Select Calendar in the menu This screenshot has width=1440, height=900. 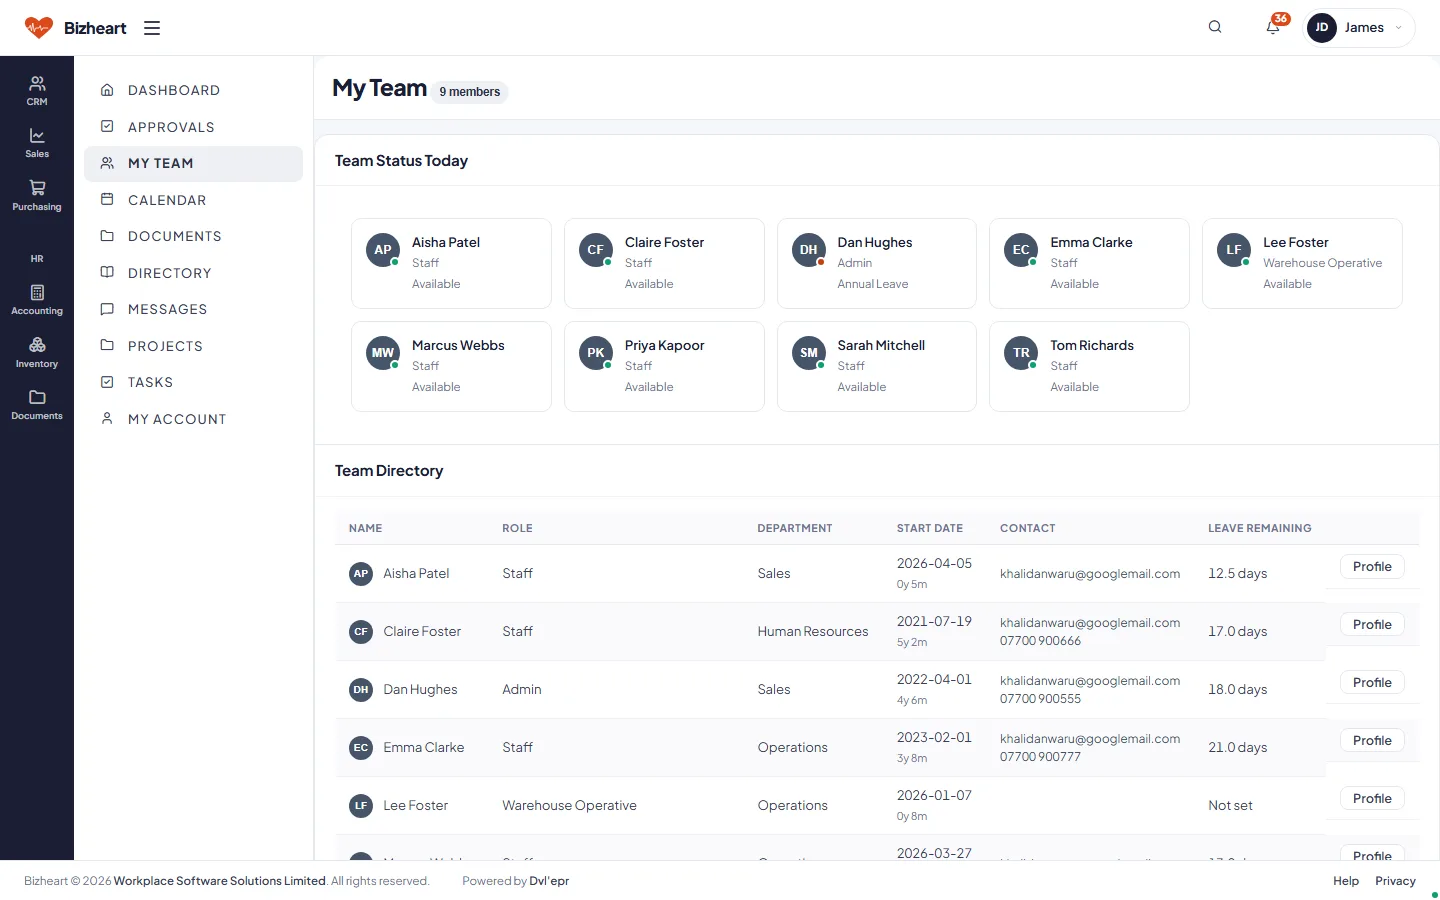tap(193, 200)
